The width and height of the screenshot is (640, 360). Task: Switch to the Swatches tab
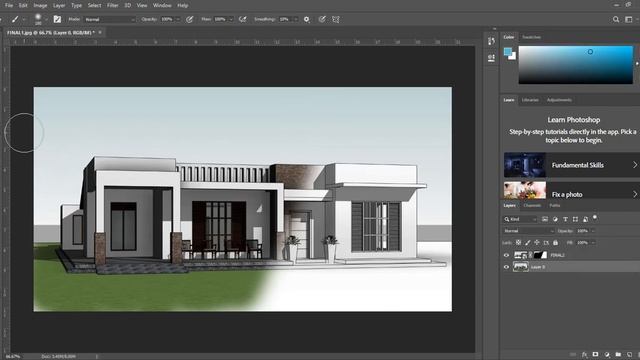531,37
